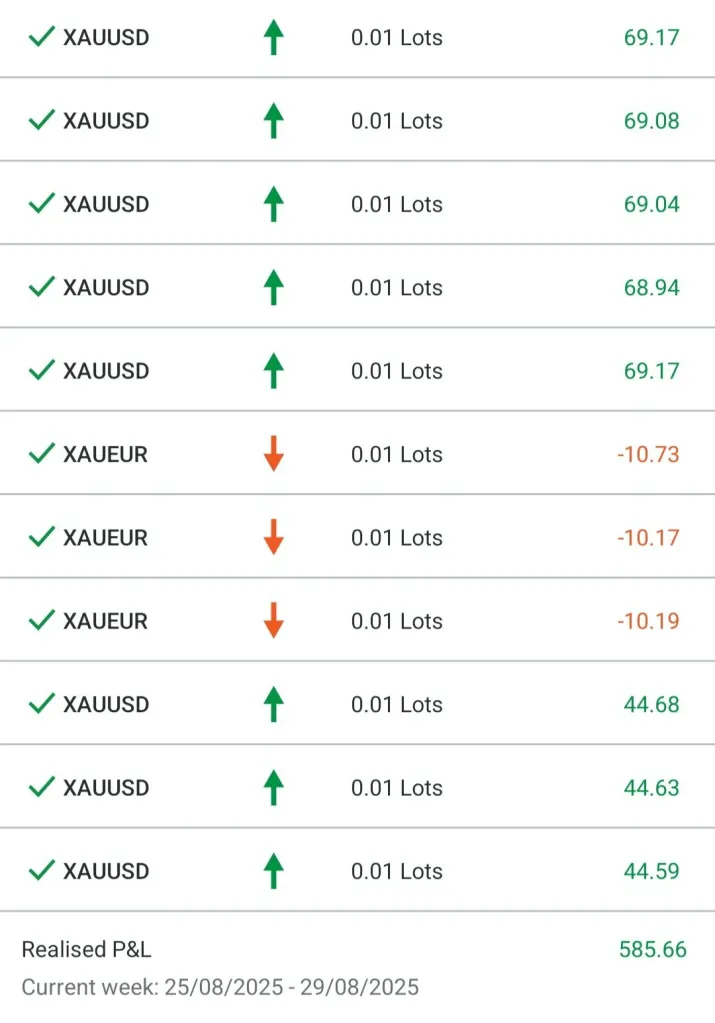Image resolution: width=715 pixels, height=1023 pixels.
Task: Click the up arrow in the 68.94 row
Action: [x=273, y=288]
